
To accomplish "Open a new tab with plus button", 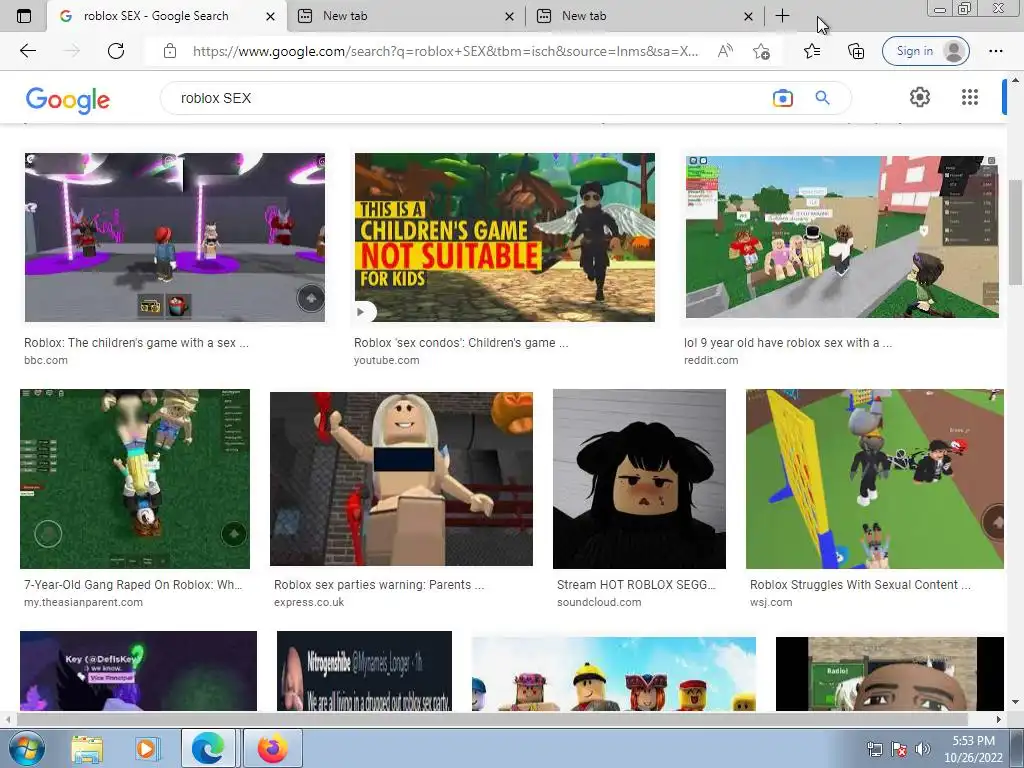I will click(782, 16).
